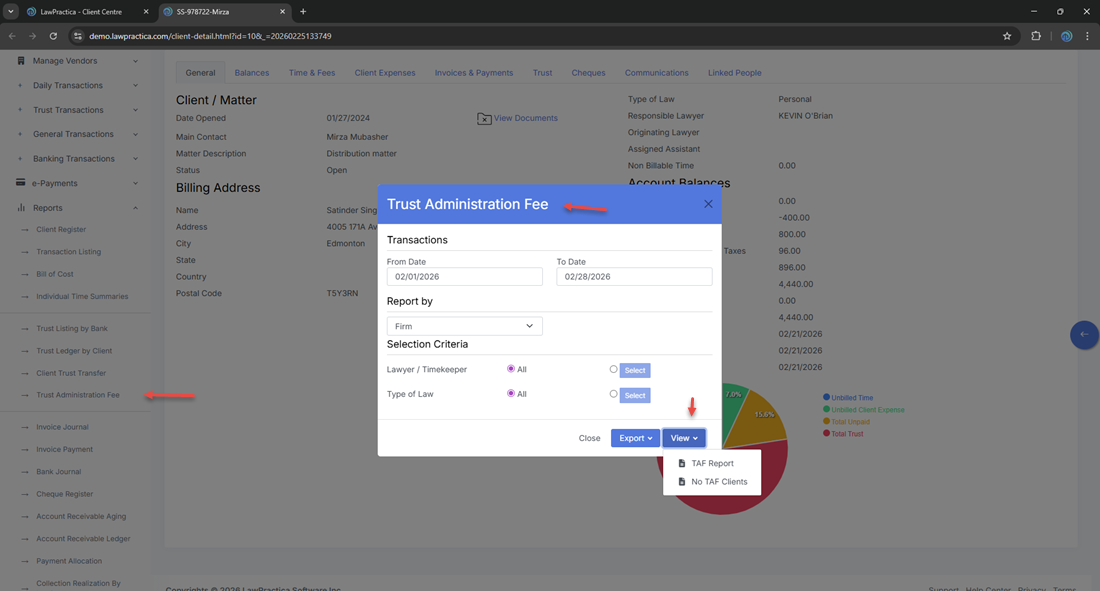Choose No TAF Clients from View menu
Screen dimensions: 1100x591
718,482
